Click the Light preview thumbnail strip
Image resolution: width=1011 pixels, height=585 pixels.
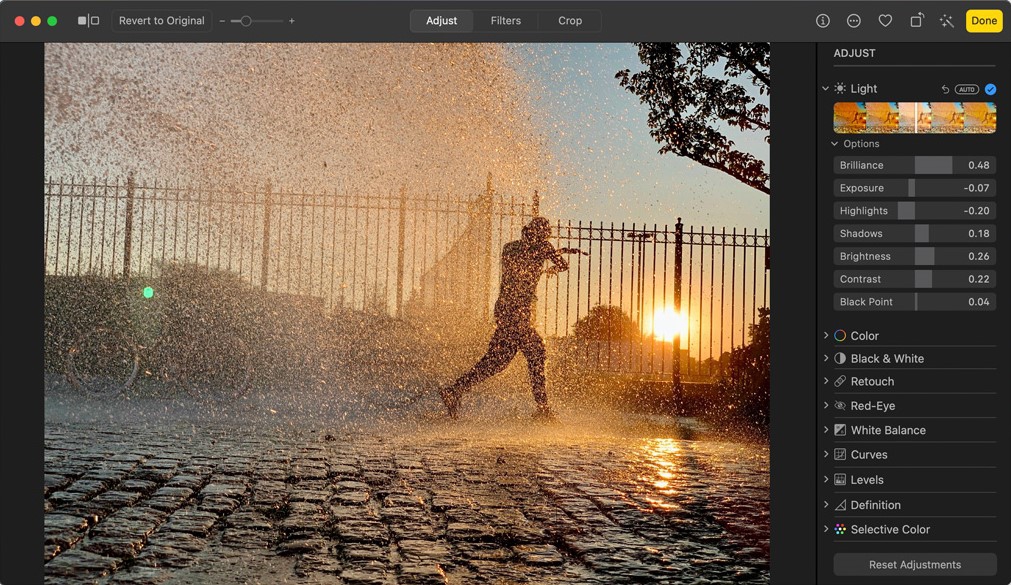[x=914, y=117]
